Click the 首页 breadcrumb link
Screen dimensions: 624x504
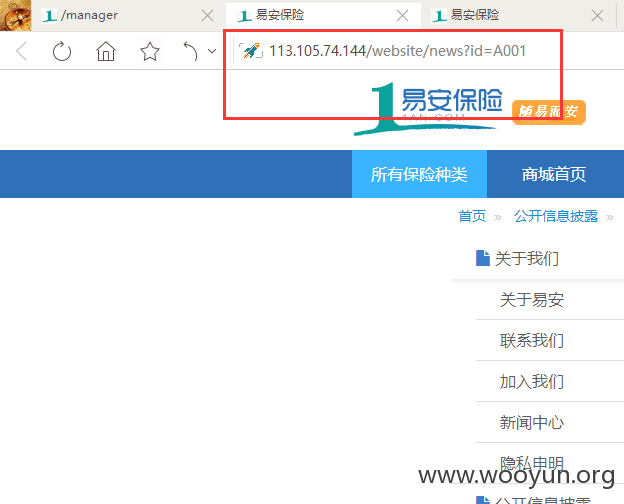(x=472, y=216)
